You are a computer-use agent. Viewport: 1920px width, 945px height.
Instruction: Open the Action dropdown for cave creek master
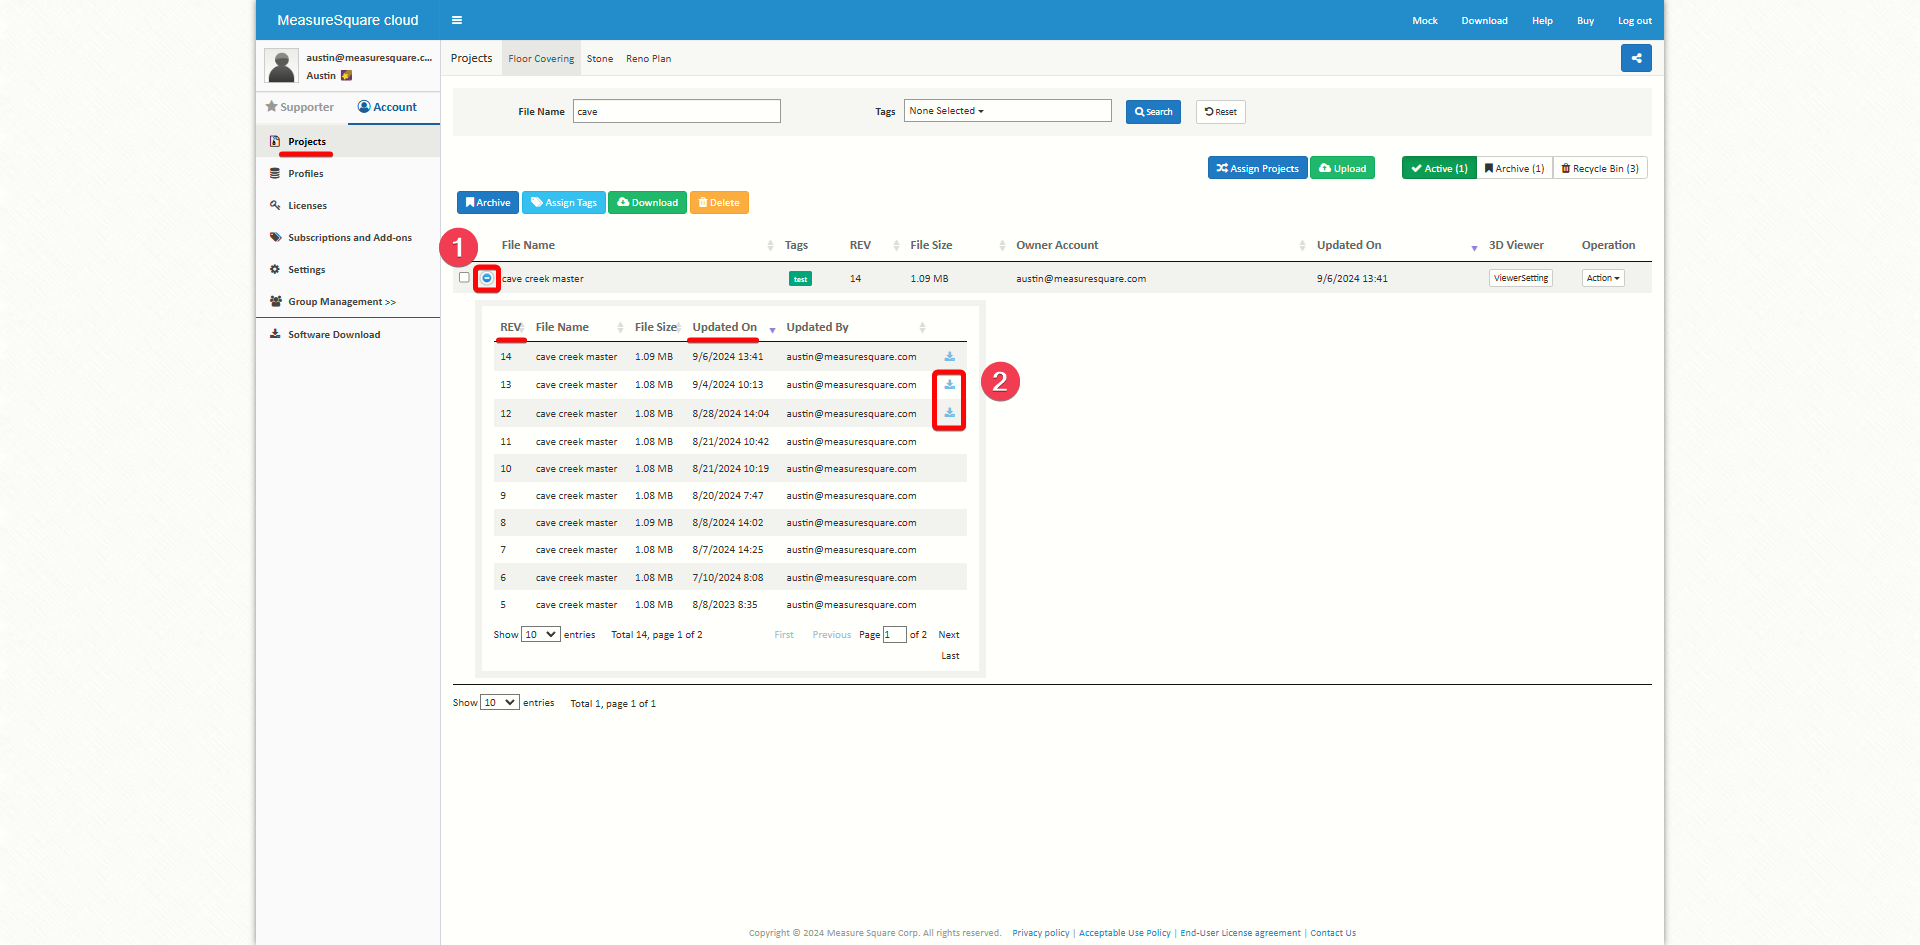[x=1603, y=278]
